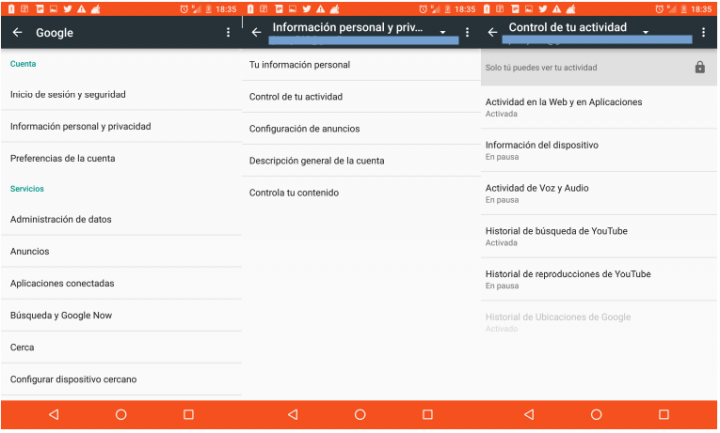
Task: Open Historial de Ubicaciones de Google
Action: pyautogui.click(x=599, y=322)
